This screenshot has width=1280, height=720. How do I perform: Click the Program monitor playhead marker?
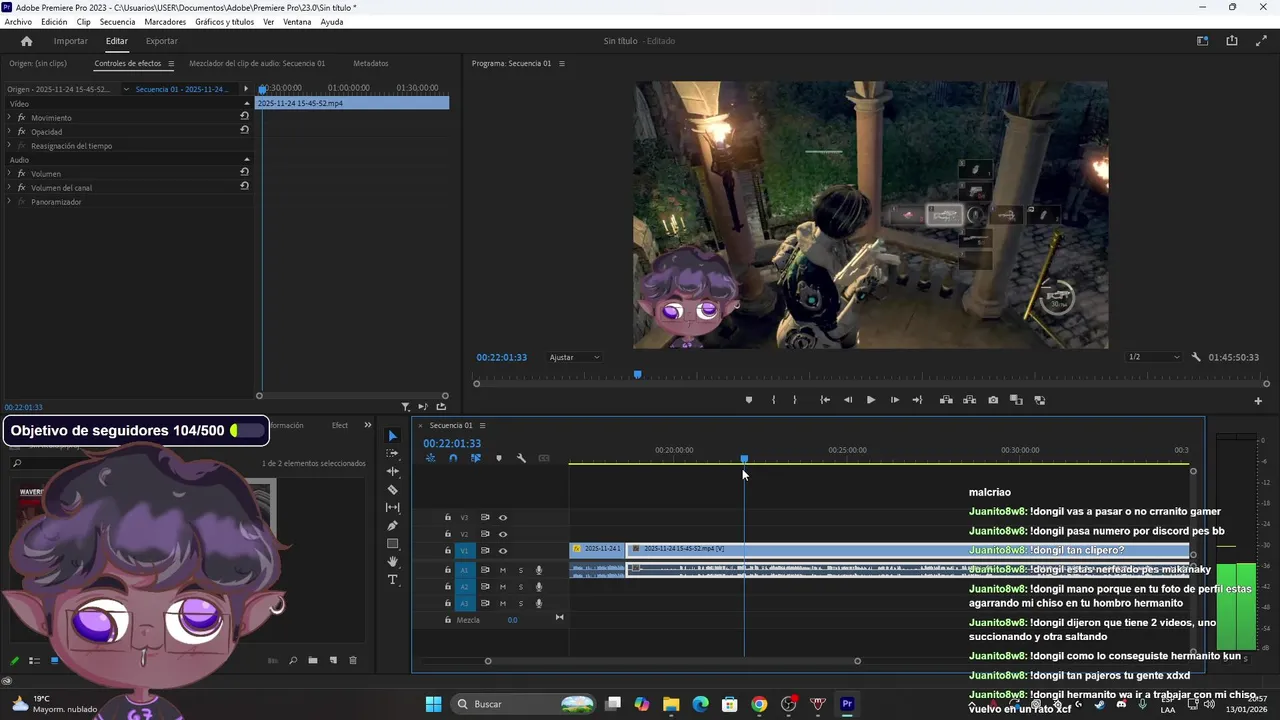pyautogui.click(x=637, y=375)
